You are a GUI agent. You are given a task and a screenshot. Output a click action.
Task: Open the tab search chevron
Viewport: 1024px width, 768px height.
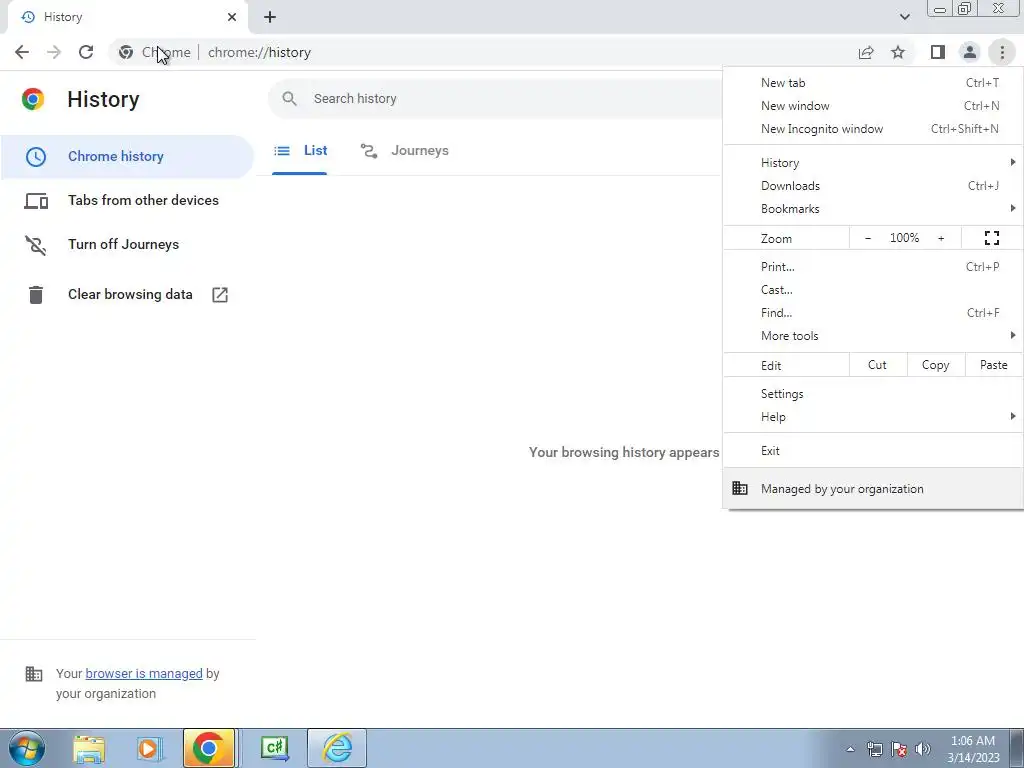point(904,17)
